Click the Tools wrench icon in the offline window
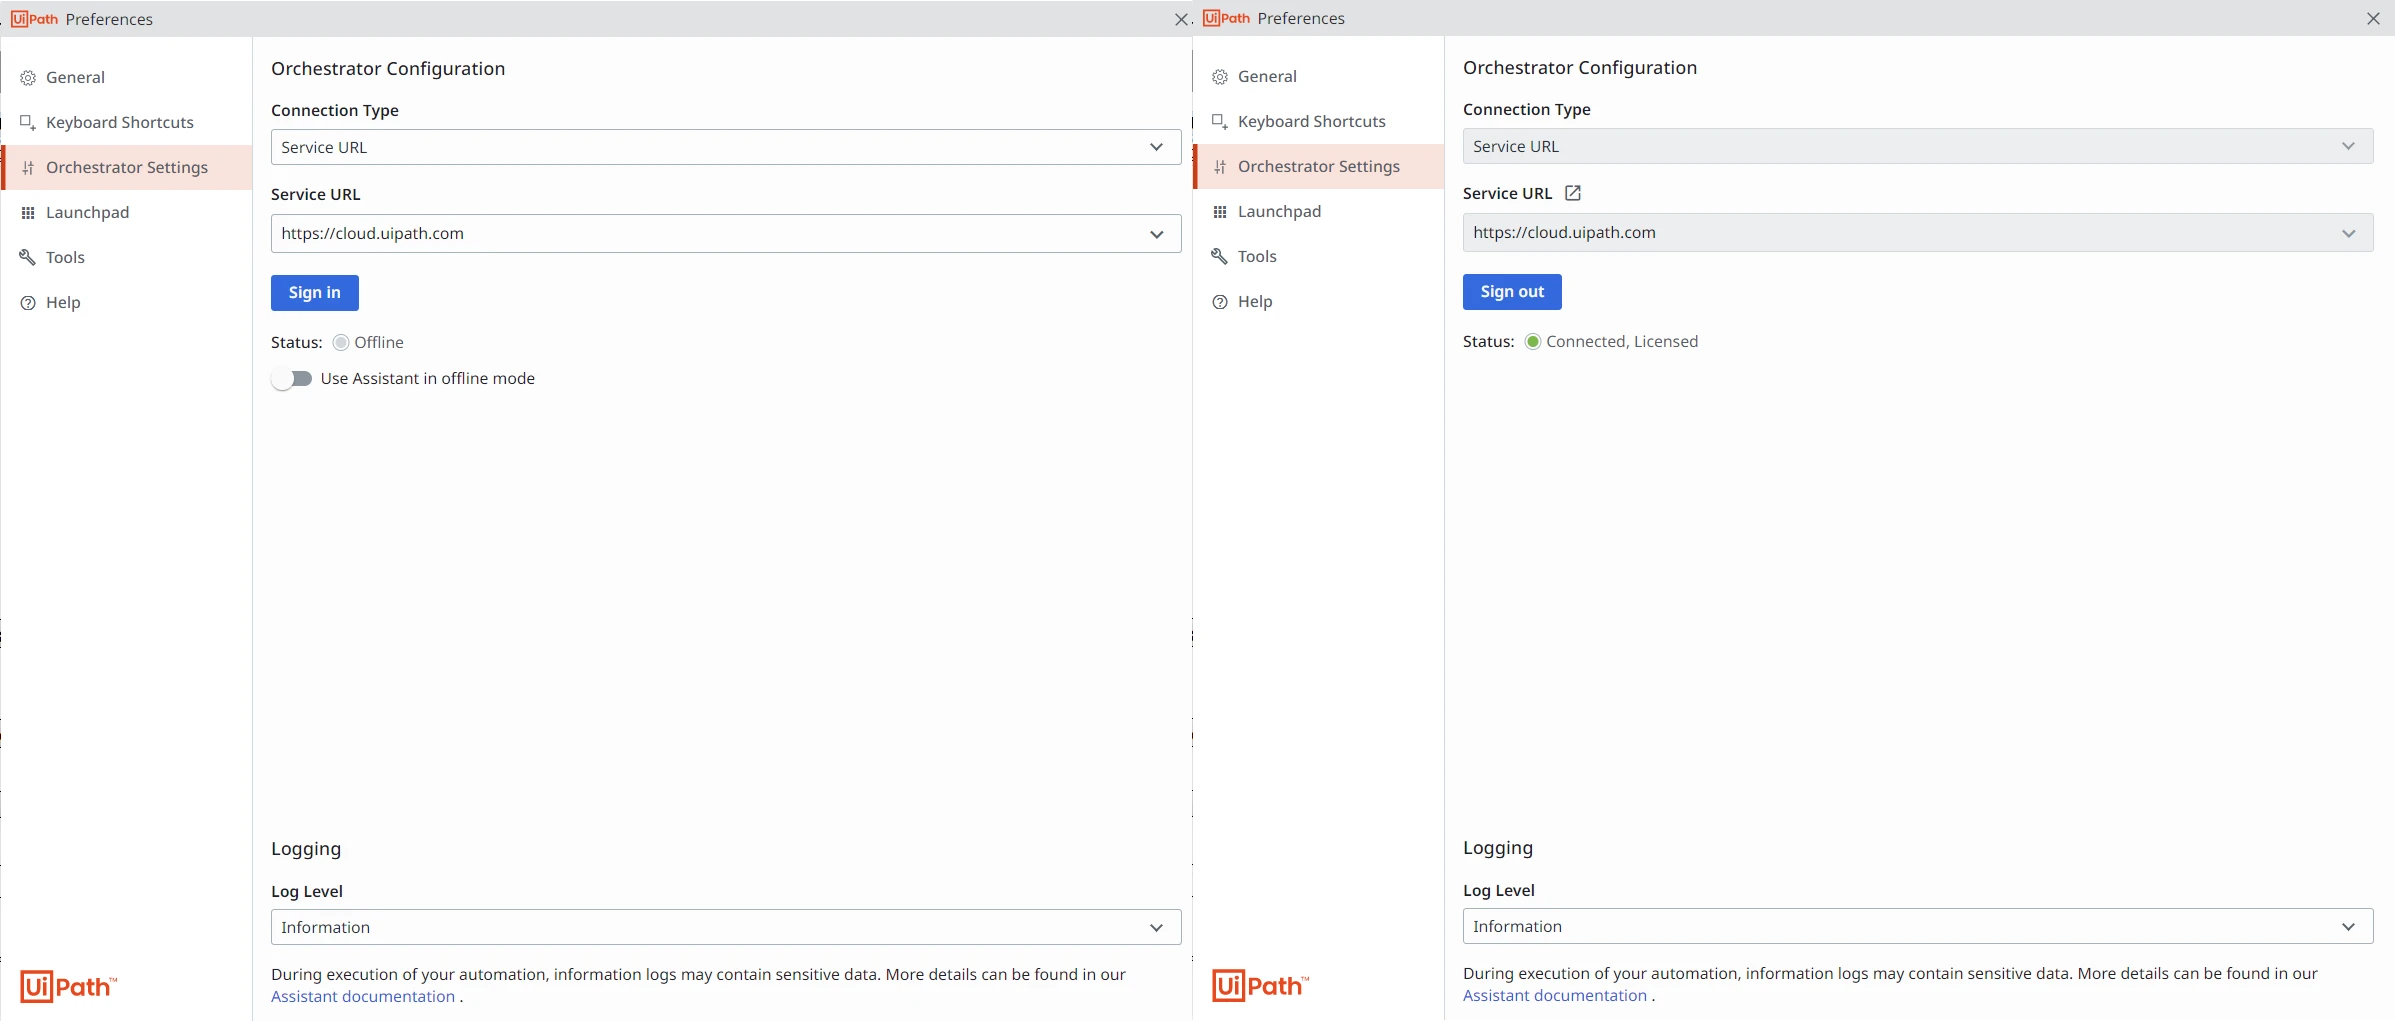 pos(28,258)
